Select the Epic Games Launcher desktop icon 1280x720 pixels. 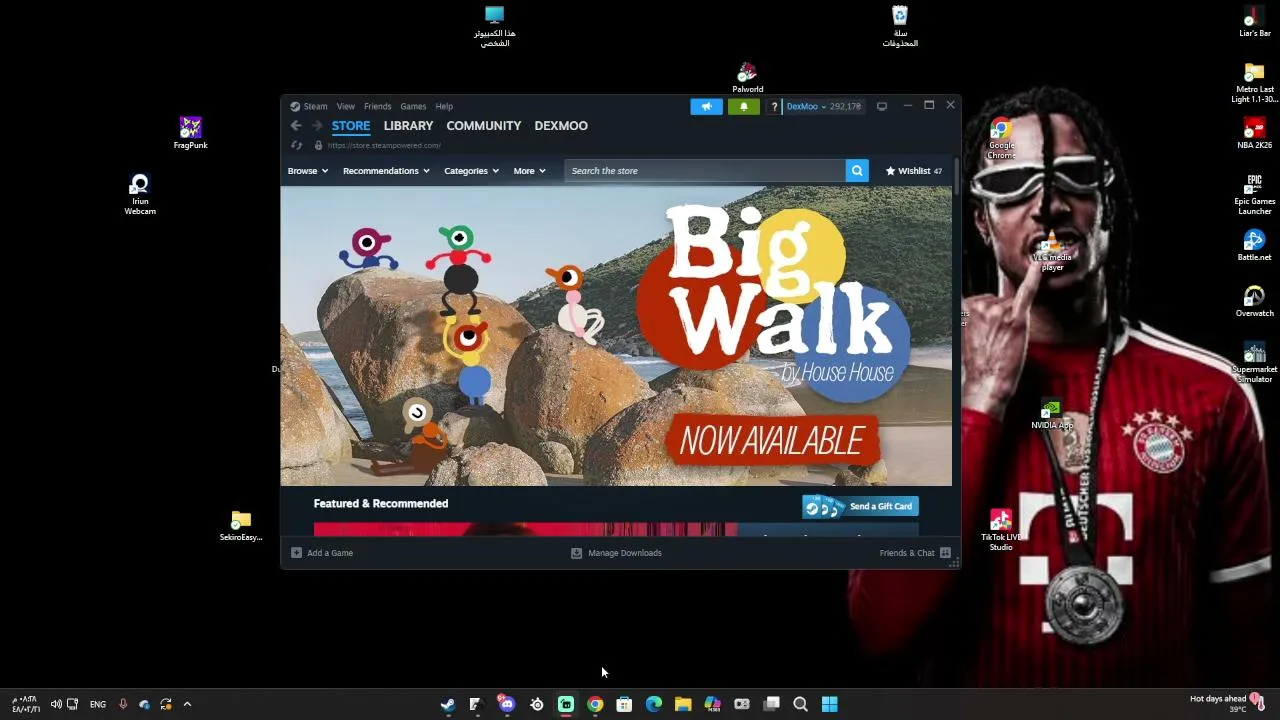[x=1254, y=195]
